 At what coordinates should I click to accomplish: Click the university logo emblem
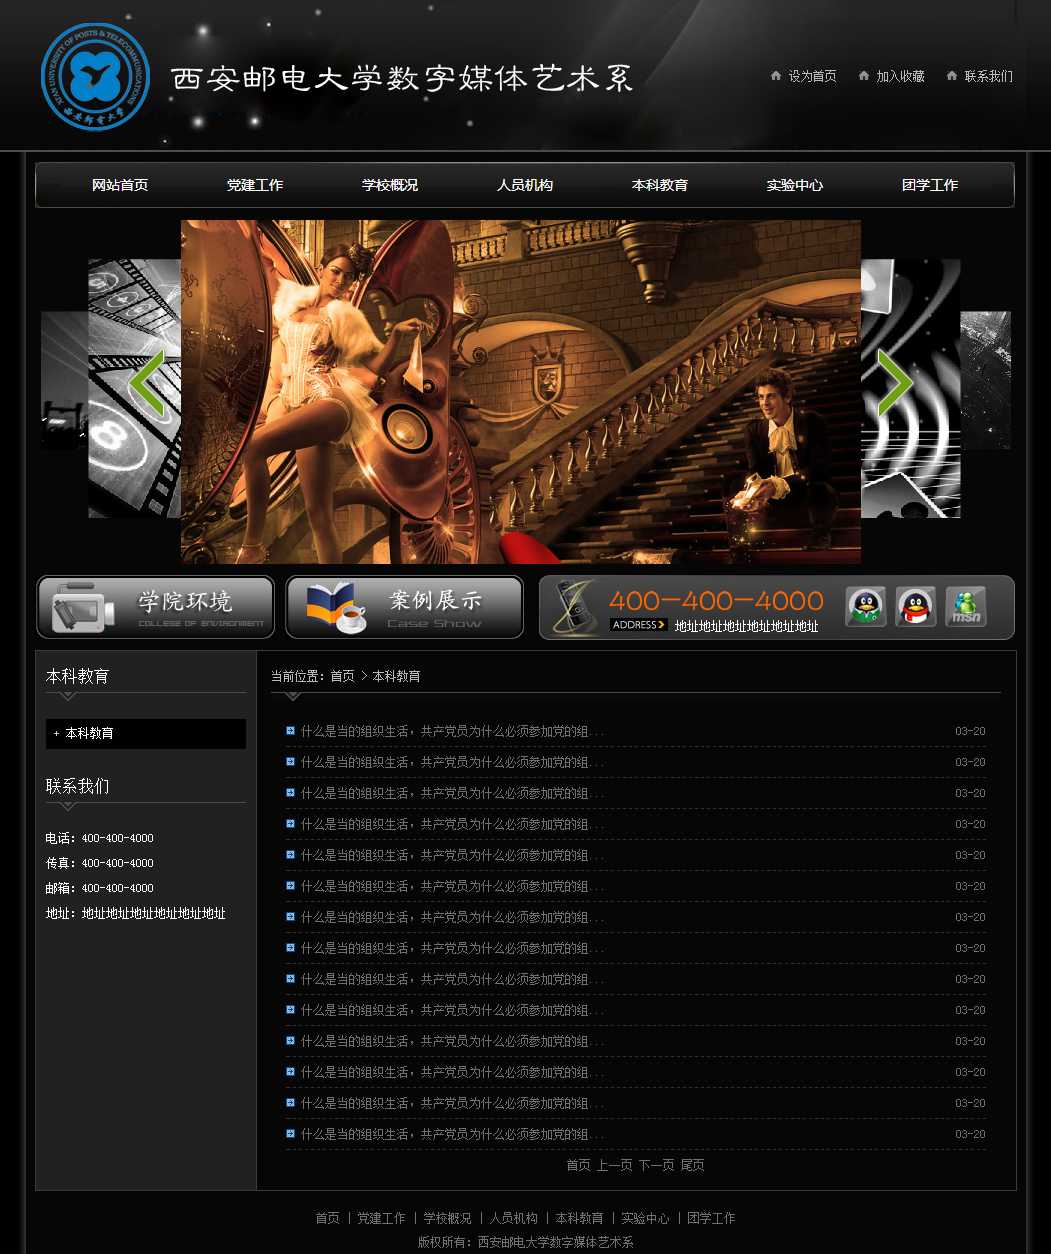click(x=95, y=77)
